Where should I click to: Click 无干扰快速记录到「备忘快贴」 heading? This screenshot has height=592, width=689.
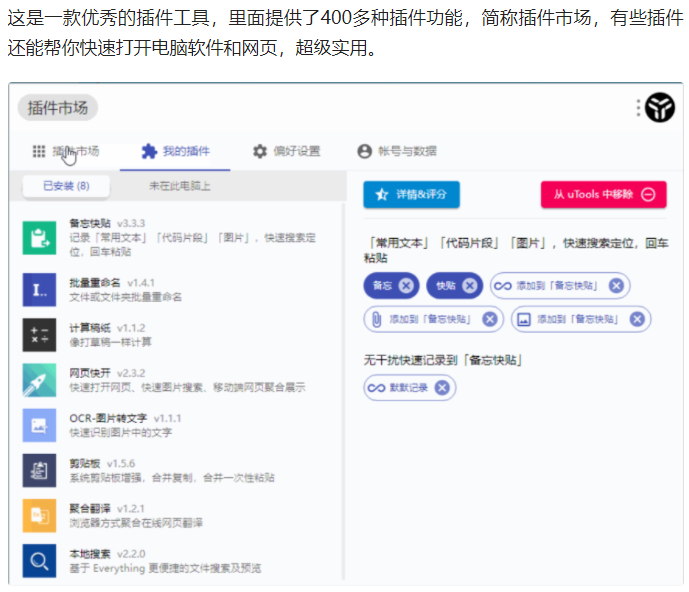[x=442, y=360]
